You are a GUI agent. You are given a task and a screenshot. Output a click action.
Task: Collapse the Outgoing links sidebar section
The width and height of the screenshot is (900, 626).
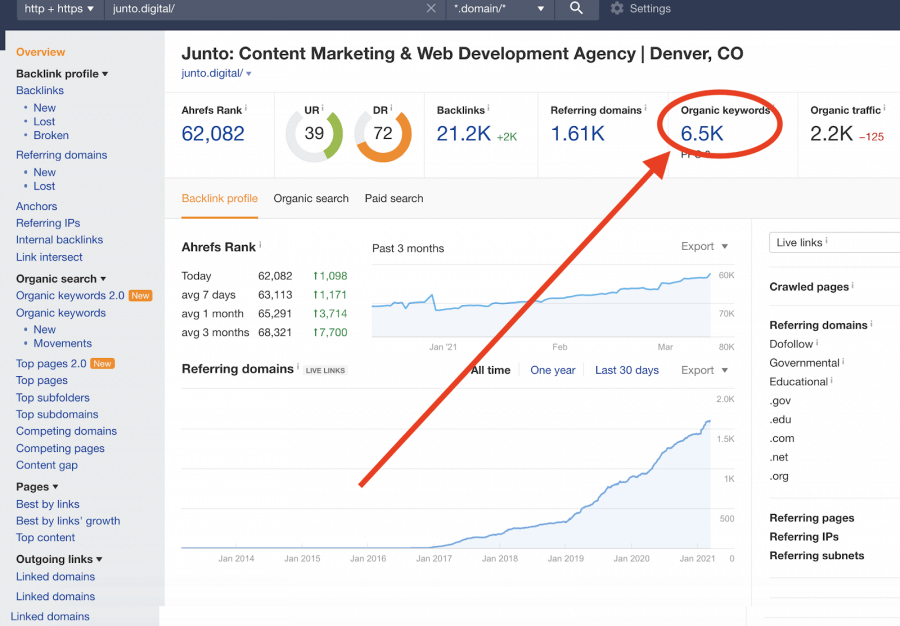(x=99, y=559)
